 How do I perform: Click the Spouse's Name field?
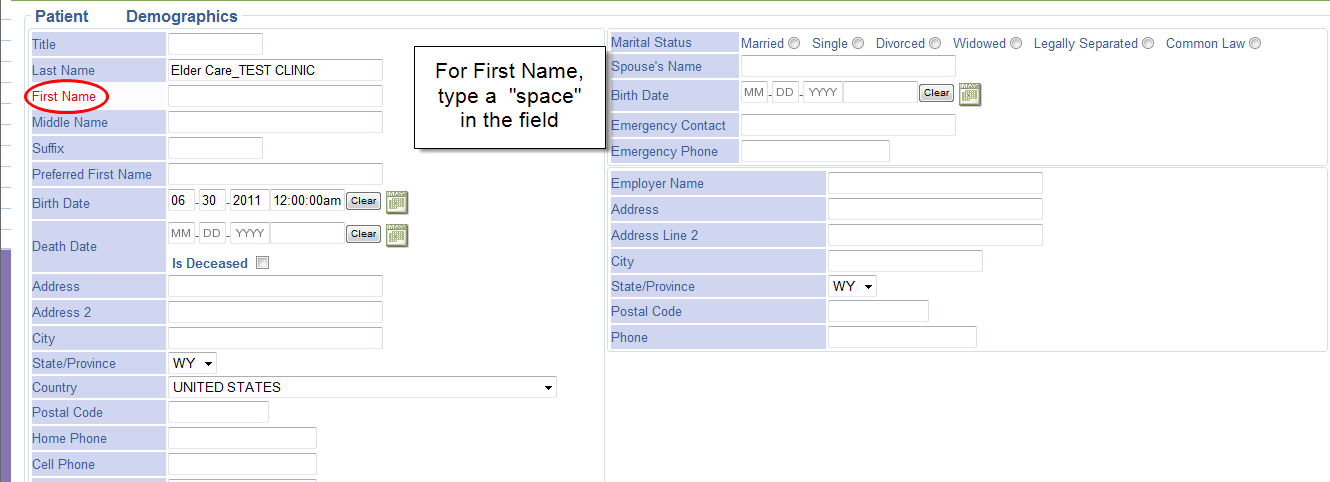click(x=848, y=66)
